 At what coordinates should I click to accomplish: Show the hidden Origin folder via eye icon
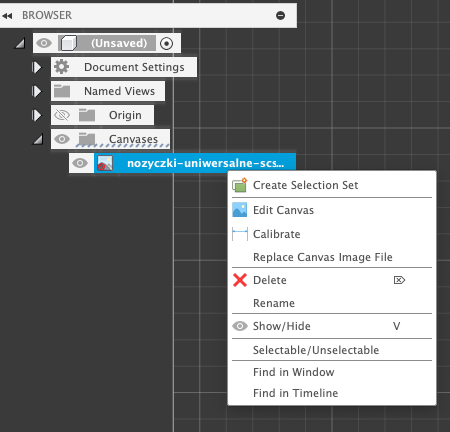click(62, 115)
